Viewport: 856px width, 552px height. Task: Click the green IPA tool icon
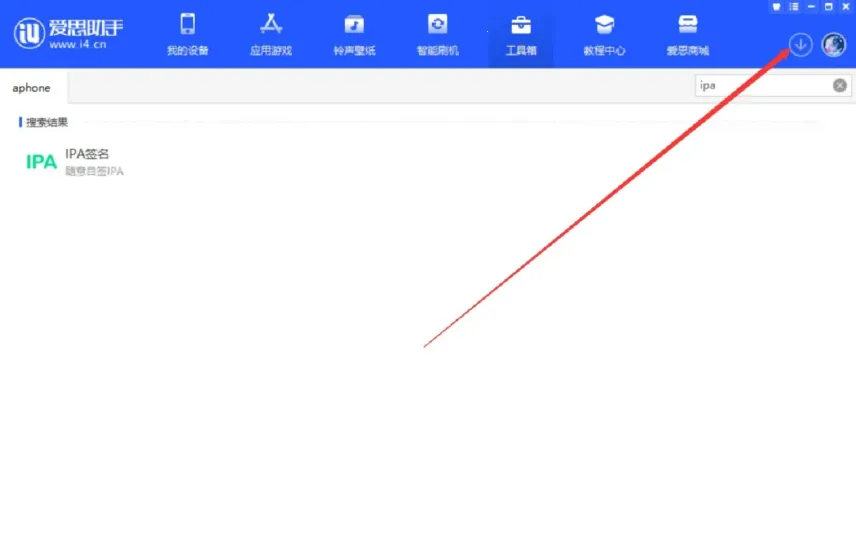point(41,162)
